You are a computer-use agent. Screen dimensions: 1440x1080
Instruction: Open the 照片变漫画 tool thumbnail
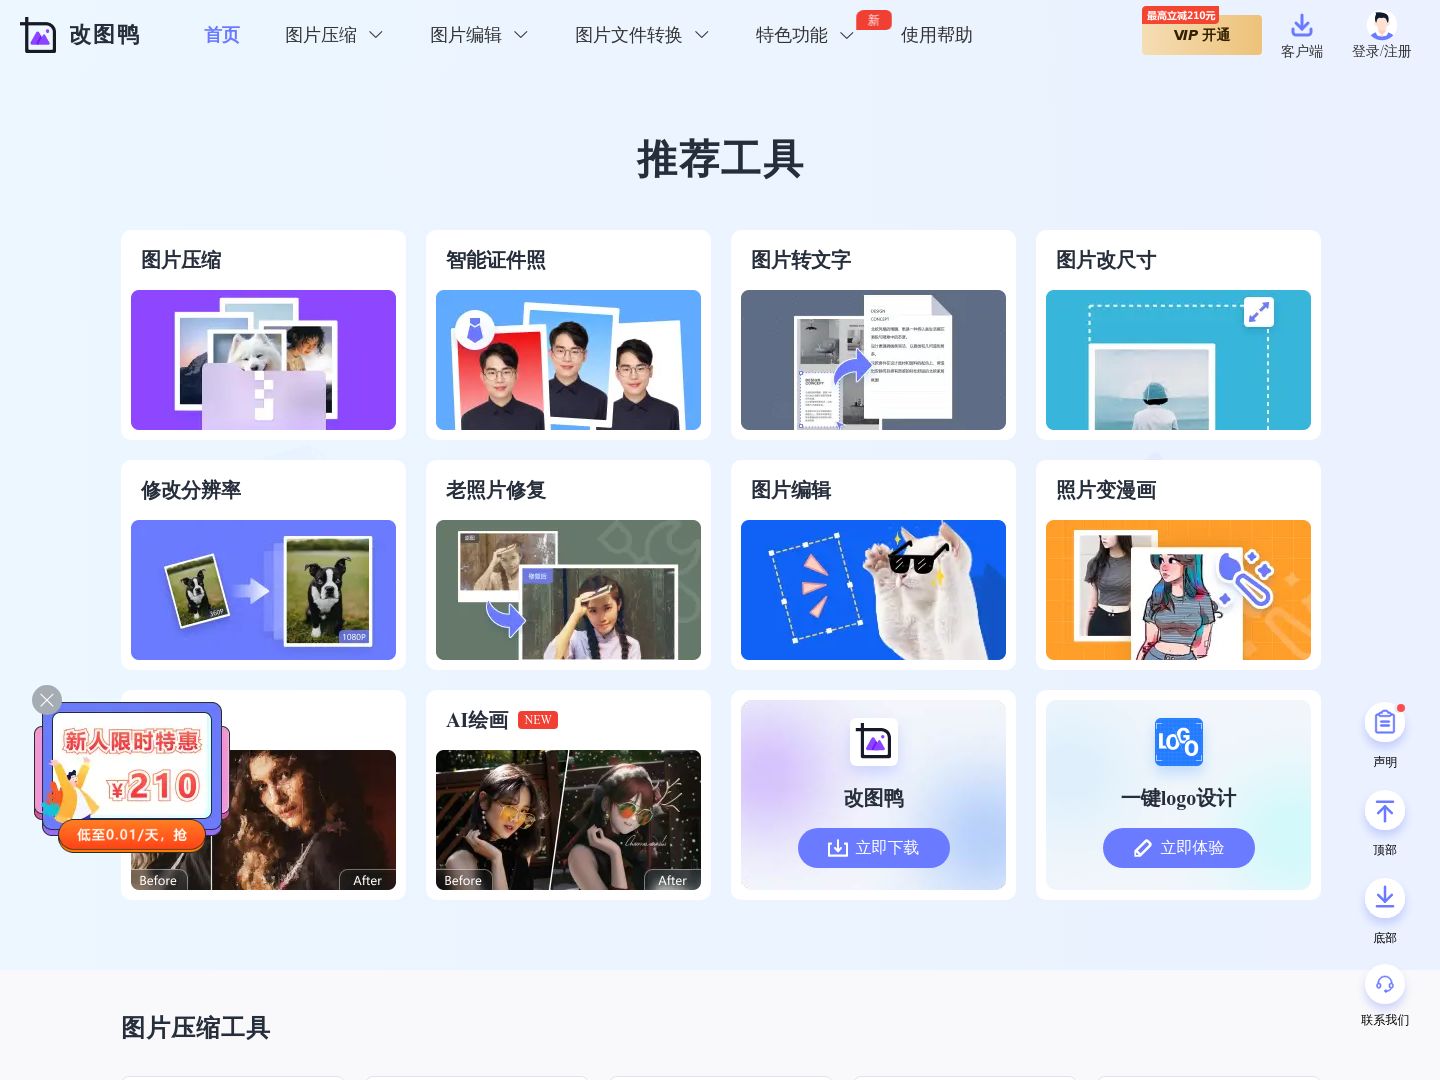point(1178,590)
